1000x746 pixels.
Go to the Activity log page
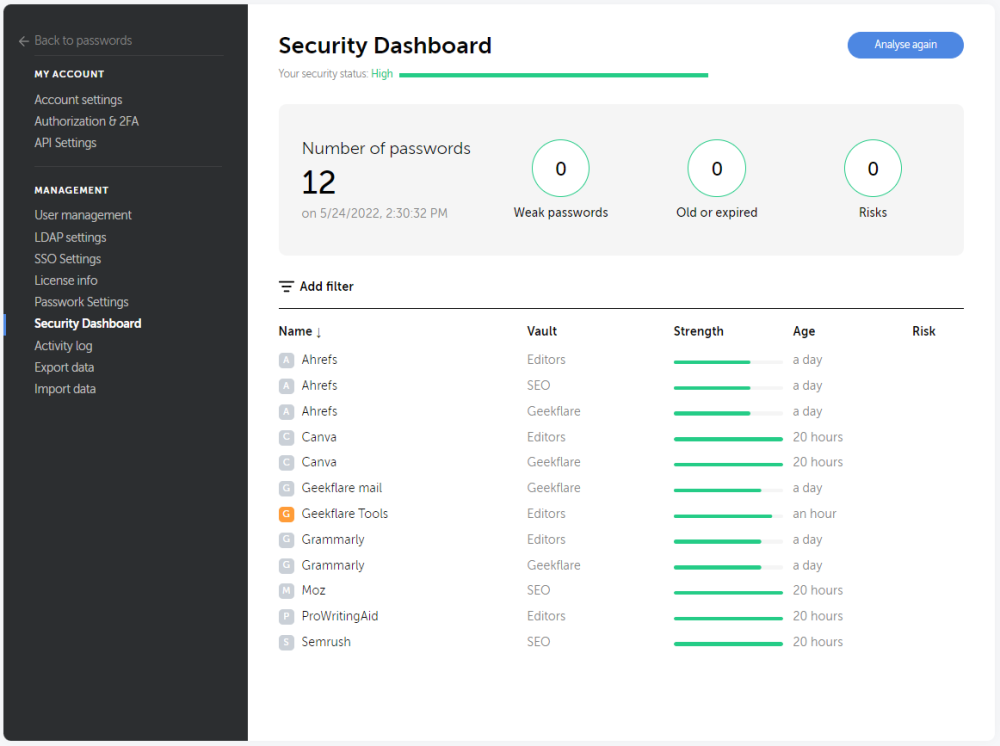tap(63, 346)
